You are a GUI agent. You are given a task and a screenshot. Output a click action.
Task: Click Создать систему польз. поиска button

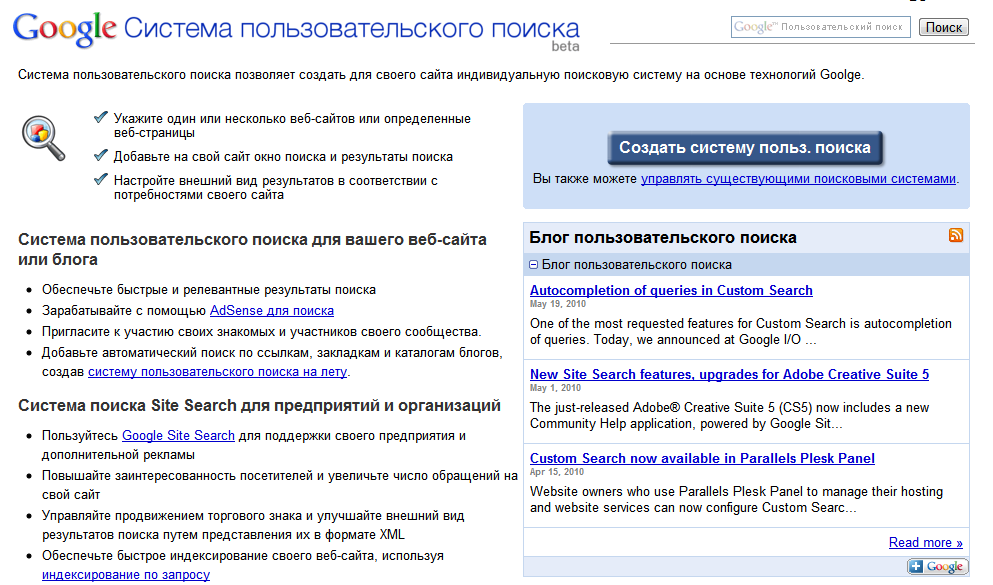[745, 148]
